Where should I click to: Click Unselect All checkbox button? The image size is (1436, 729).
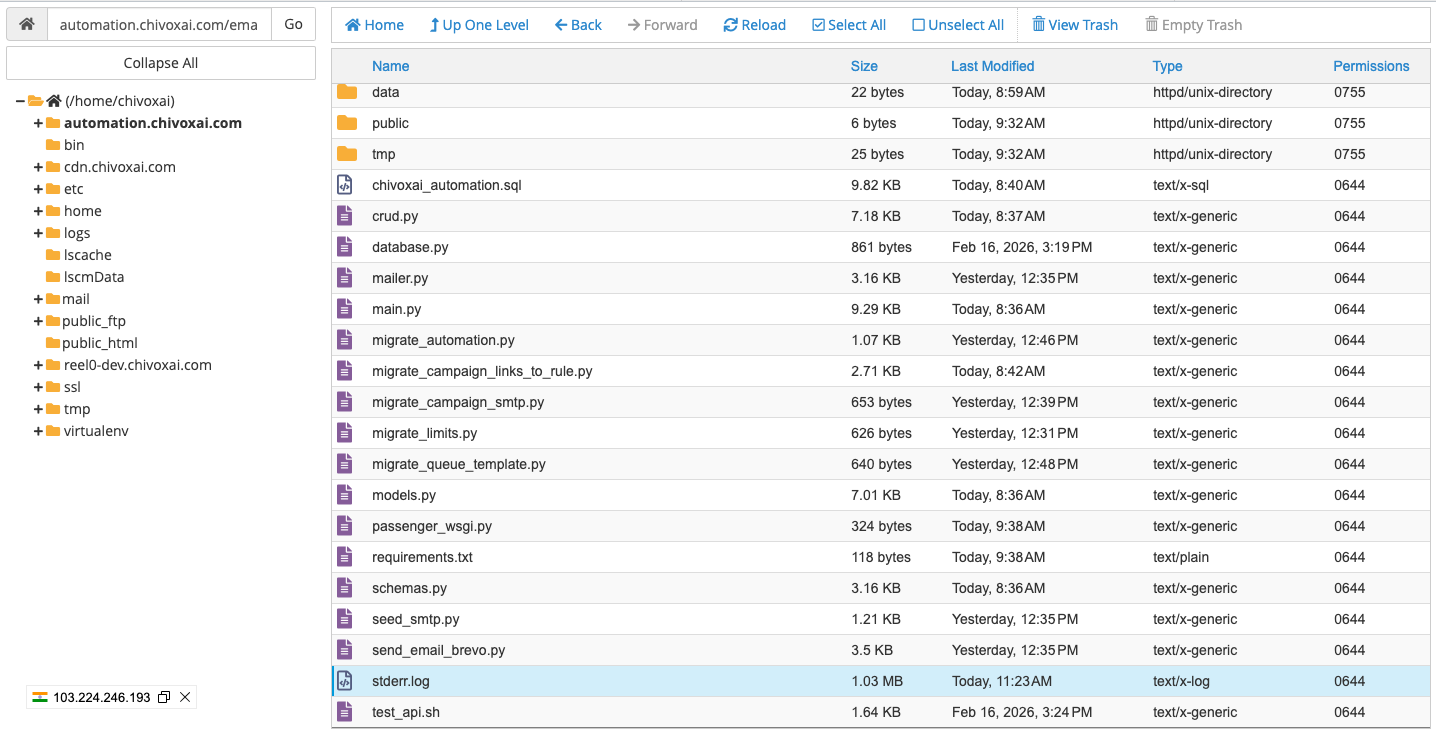coord(958,25)
